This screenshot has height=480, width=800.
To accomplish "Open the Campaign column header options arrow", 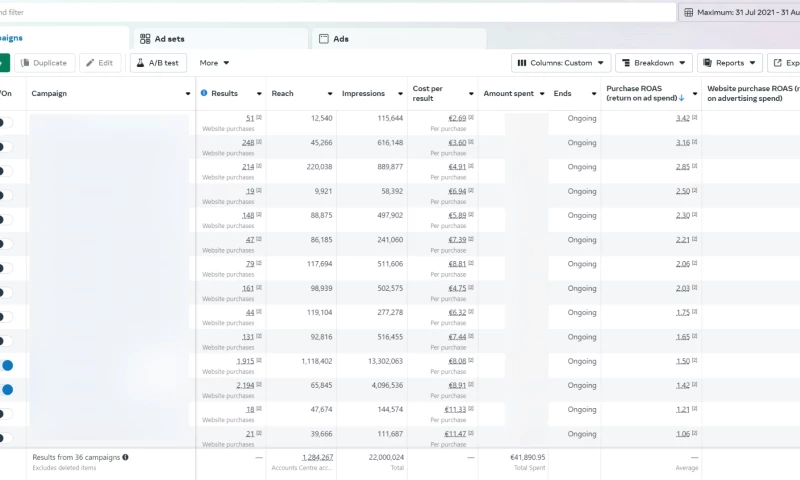I will pyautogui.click(x=188, y=94).
